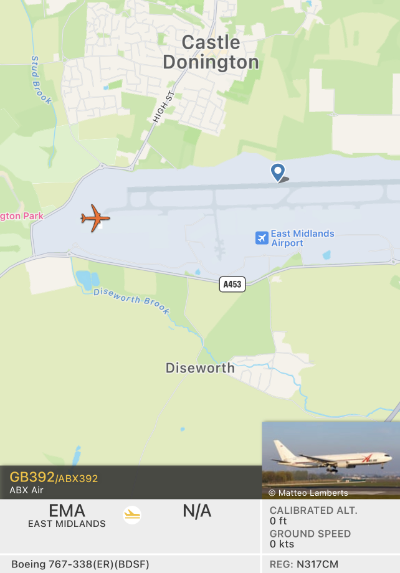This screenshot has width=400, height=573.
Task: Click the High St road label
Action: pos(164,107)
